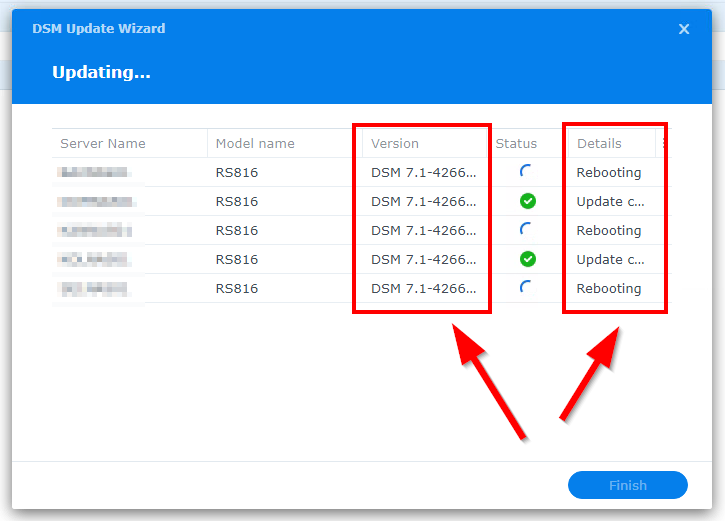The height and width of the screenshot is (521, 725).
Task: Click the Status column header
Action: [516, 143]
